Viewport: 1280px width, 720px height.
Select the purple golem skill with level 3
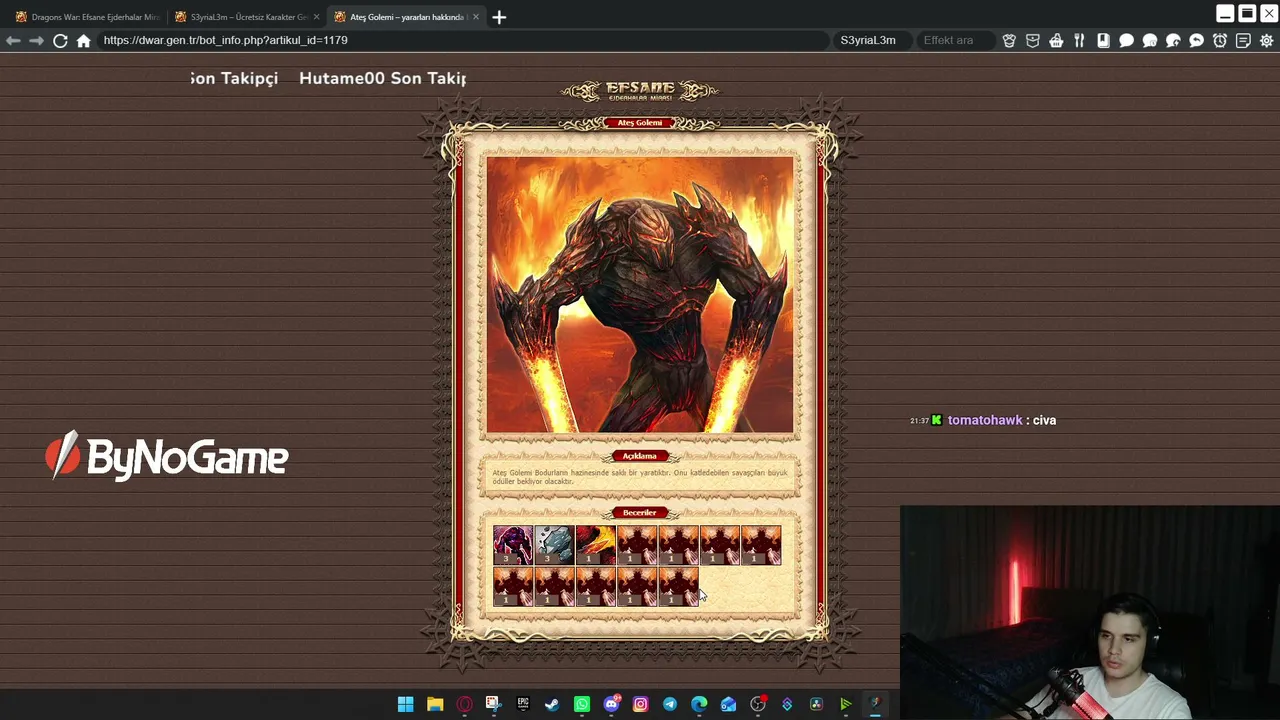(513, 546)
